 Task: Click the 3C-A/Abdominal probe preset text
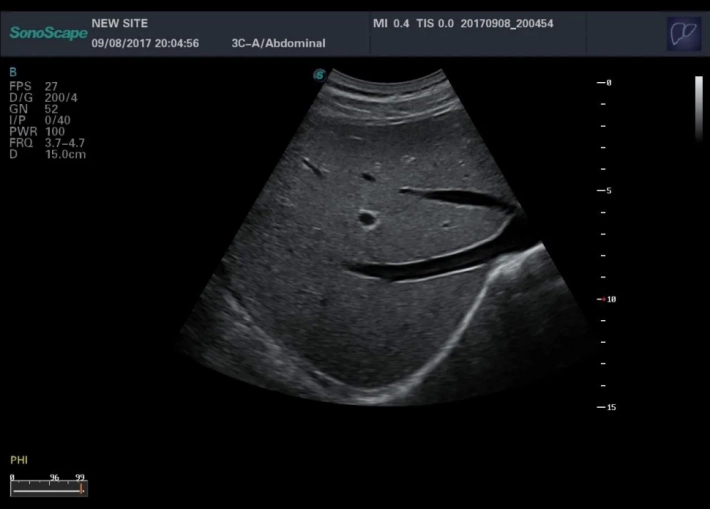point(278,43)
